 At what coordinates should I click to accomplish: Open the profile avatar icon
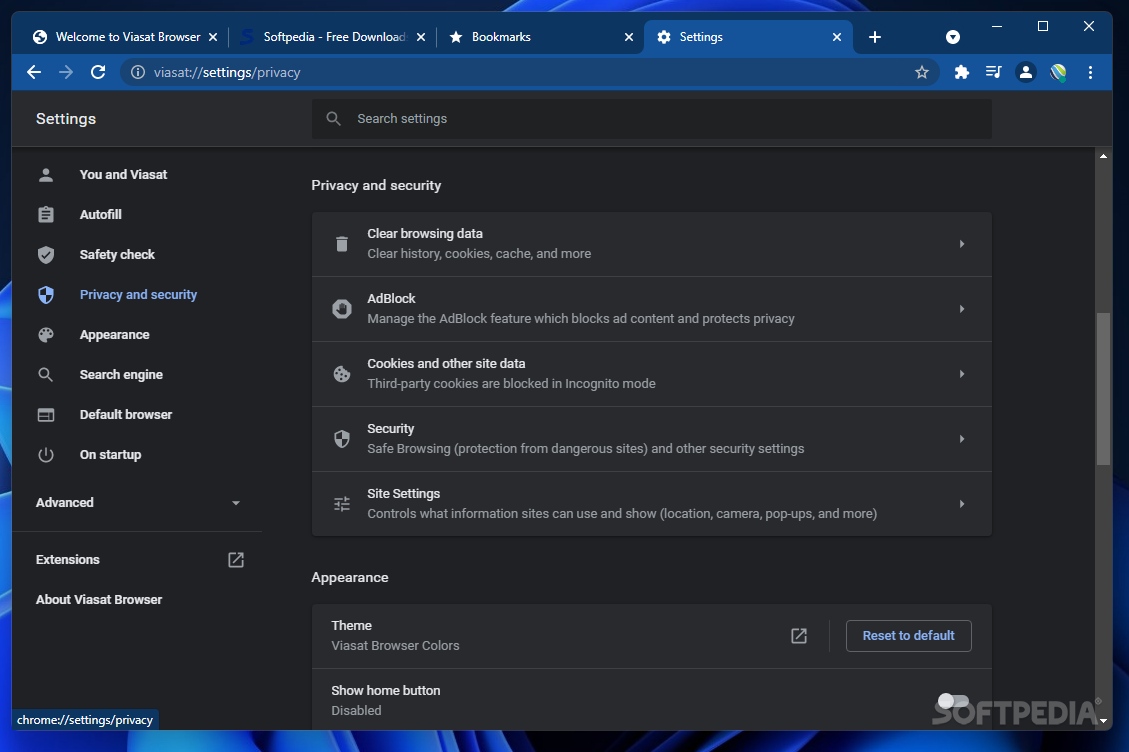1026,72
